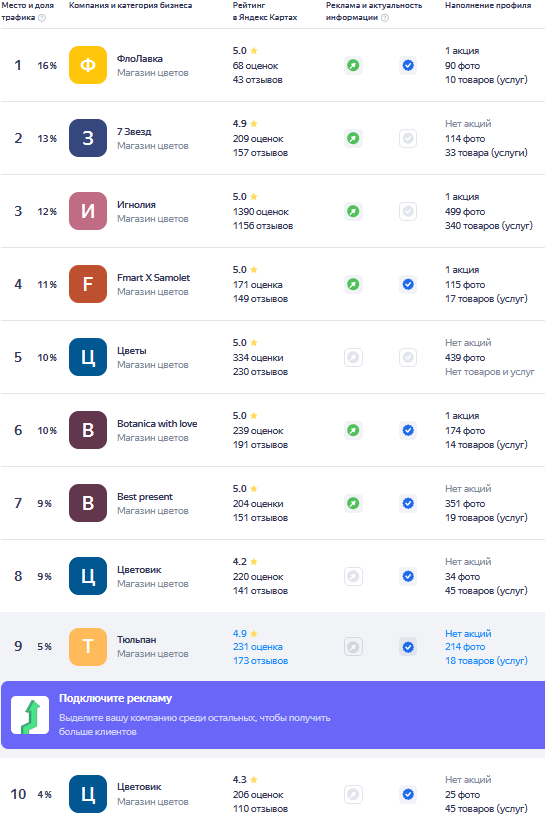The width and height of the screenshot is (545, 825).
Task: Click the green ad icon for ФлоЛавка
Action: (354, 65)
